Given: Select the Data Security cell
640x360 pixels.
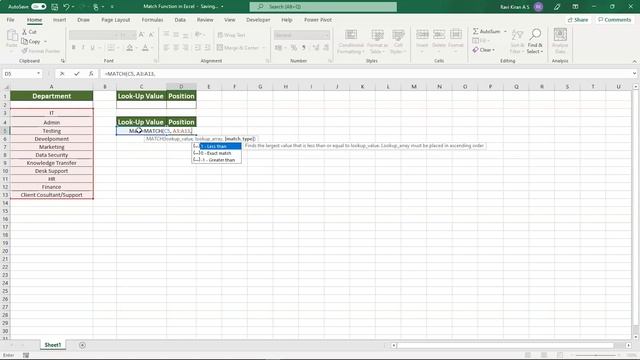Looking at the screenshot, I should [x=52, y=155].
